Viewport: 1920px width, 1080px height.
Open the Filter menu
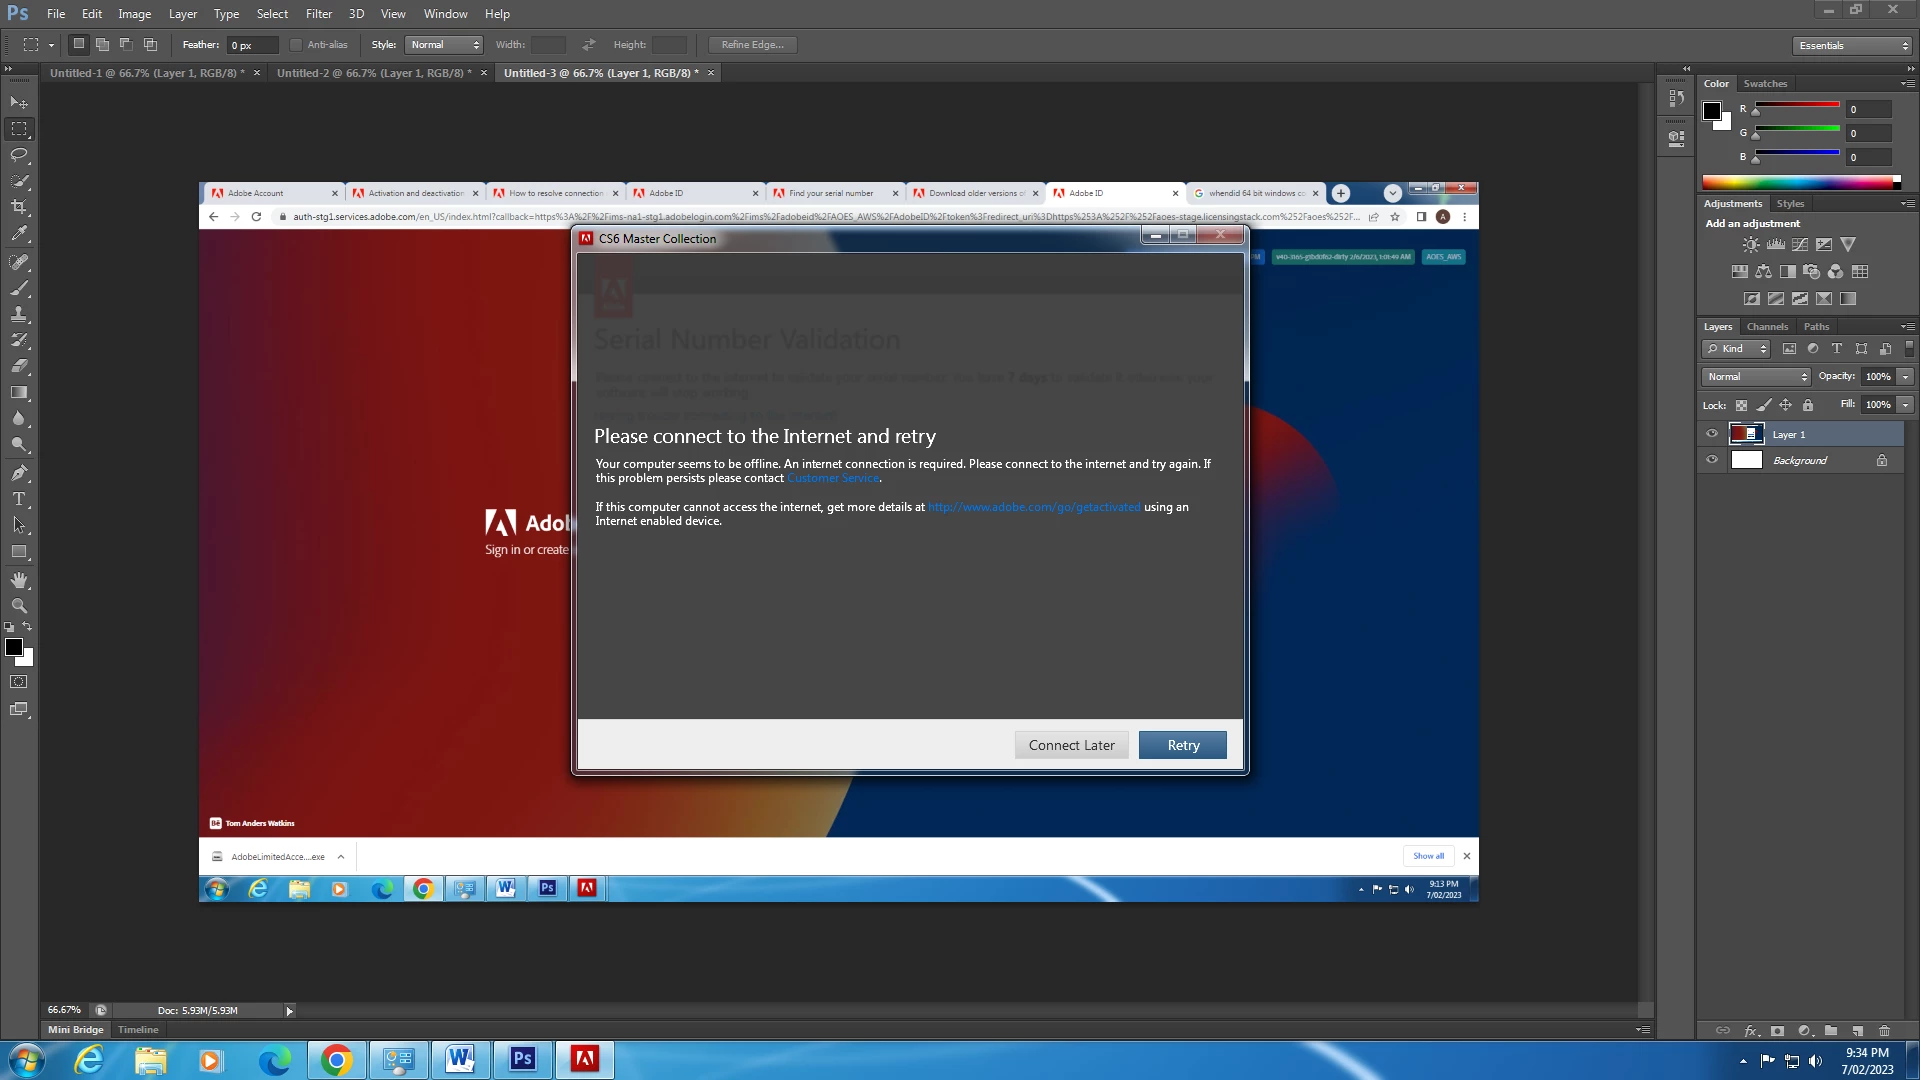318,14
